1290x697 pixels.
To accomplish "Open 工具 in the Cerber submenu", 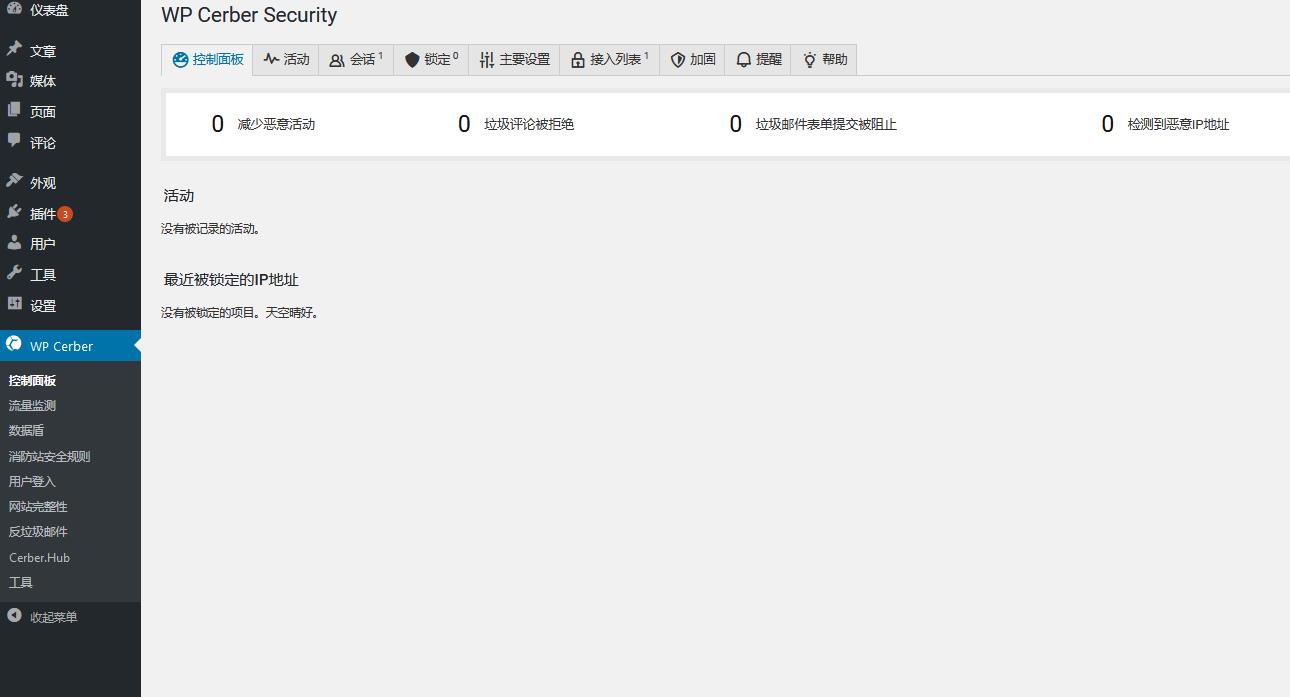I will (x=20, y=582).
